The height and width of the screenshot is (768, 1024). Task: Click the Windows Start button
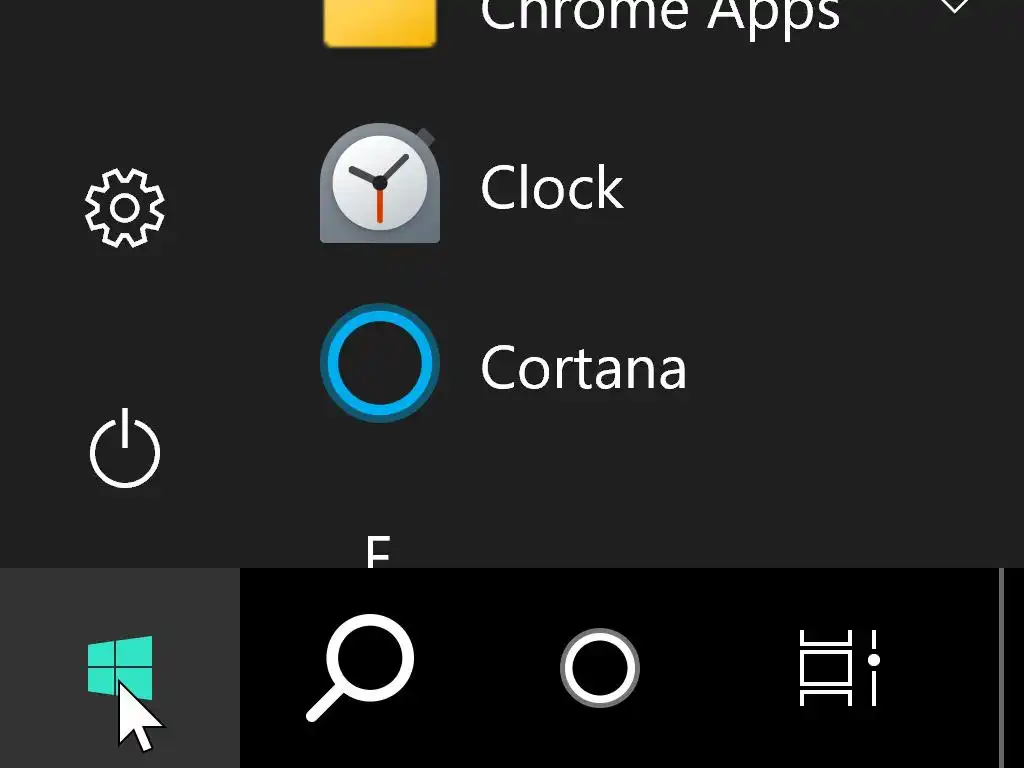[x=120, y=668]
